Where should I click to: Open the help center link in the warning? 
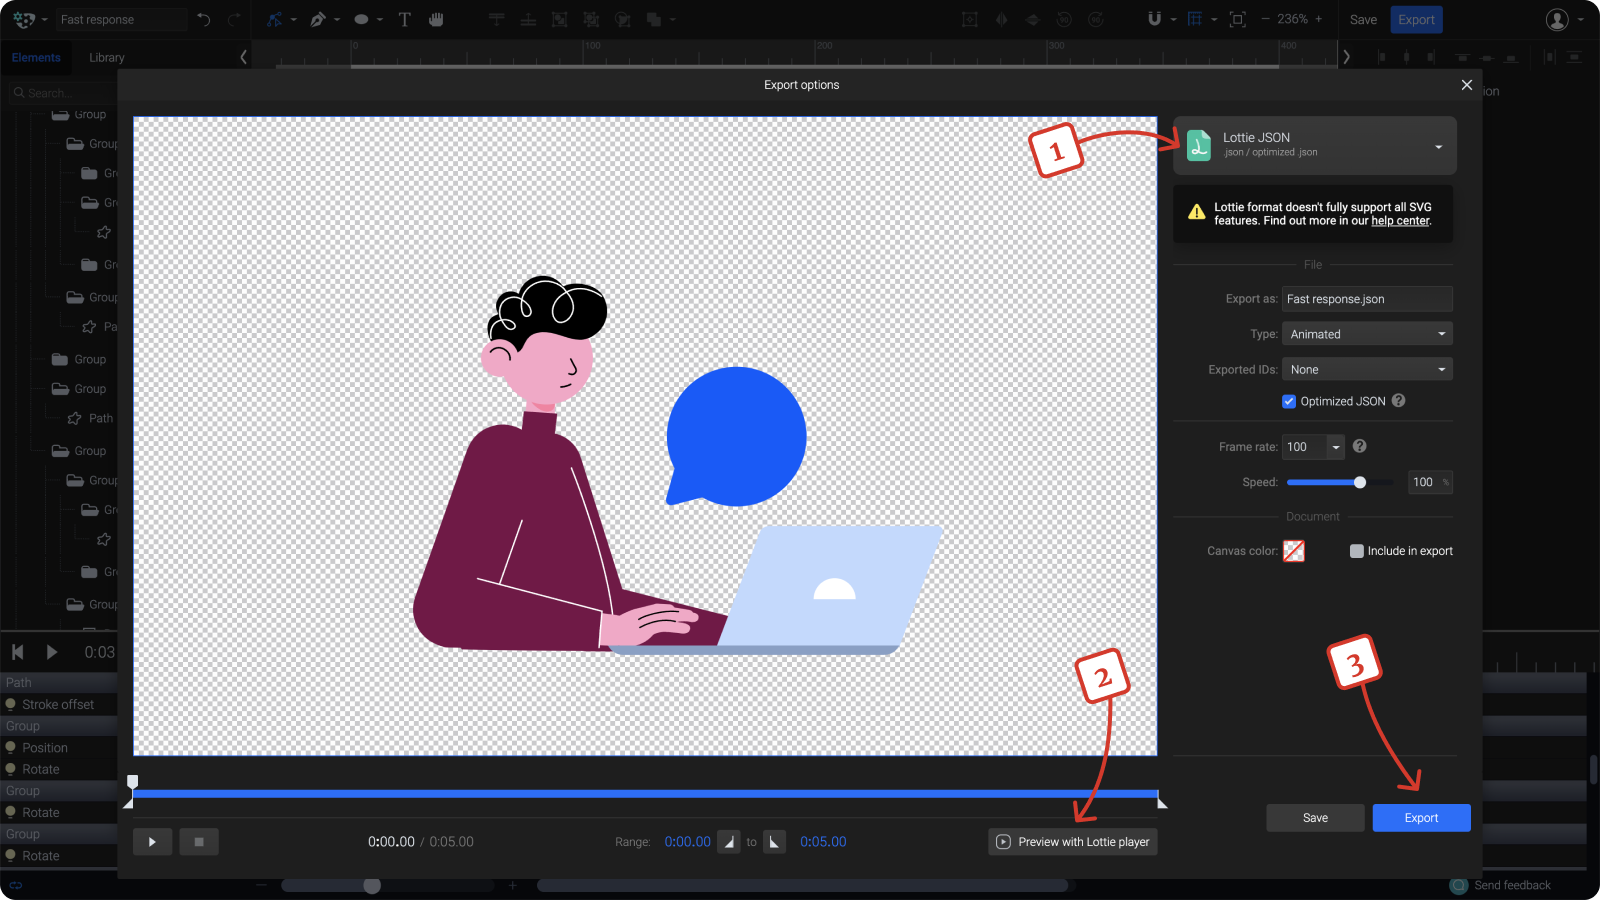[x=1400, y=221]
